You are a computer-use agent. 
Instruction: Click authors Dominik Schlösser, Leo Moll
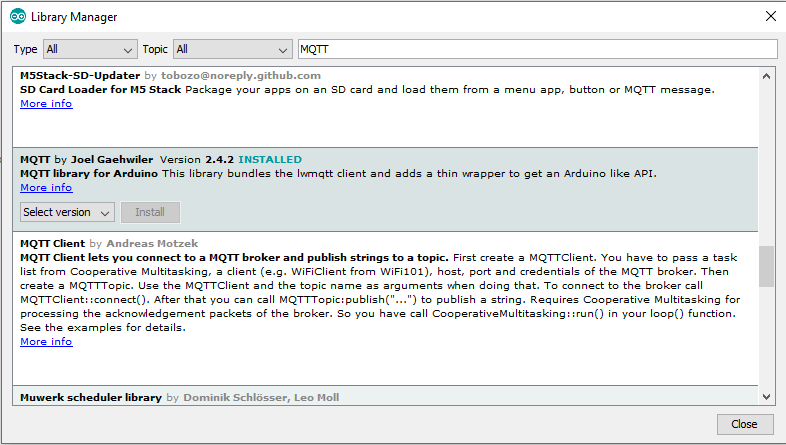point(261,397)
